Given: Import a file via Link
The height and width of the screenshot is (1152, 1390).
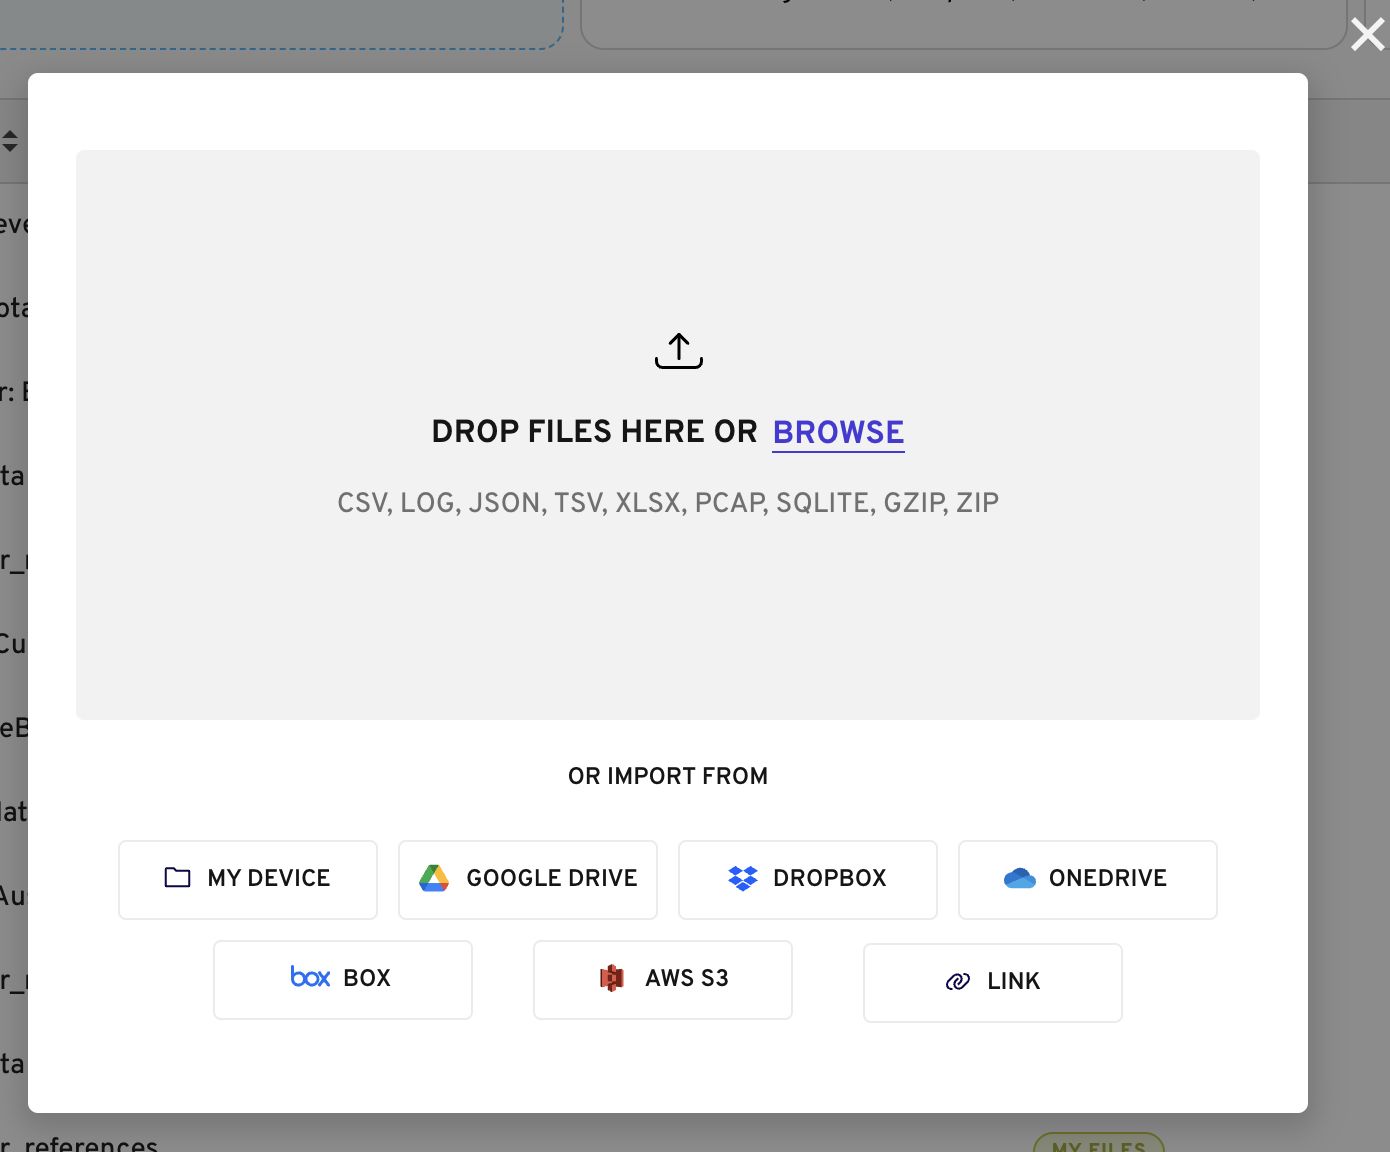Looking at the screenshot, I should tap(993, 983).
